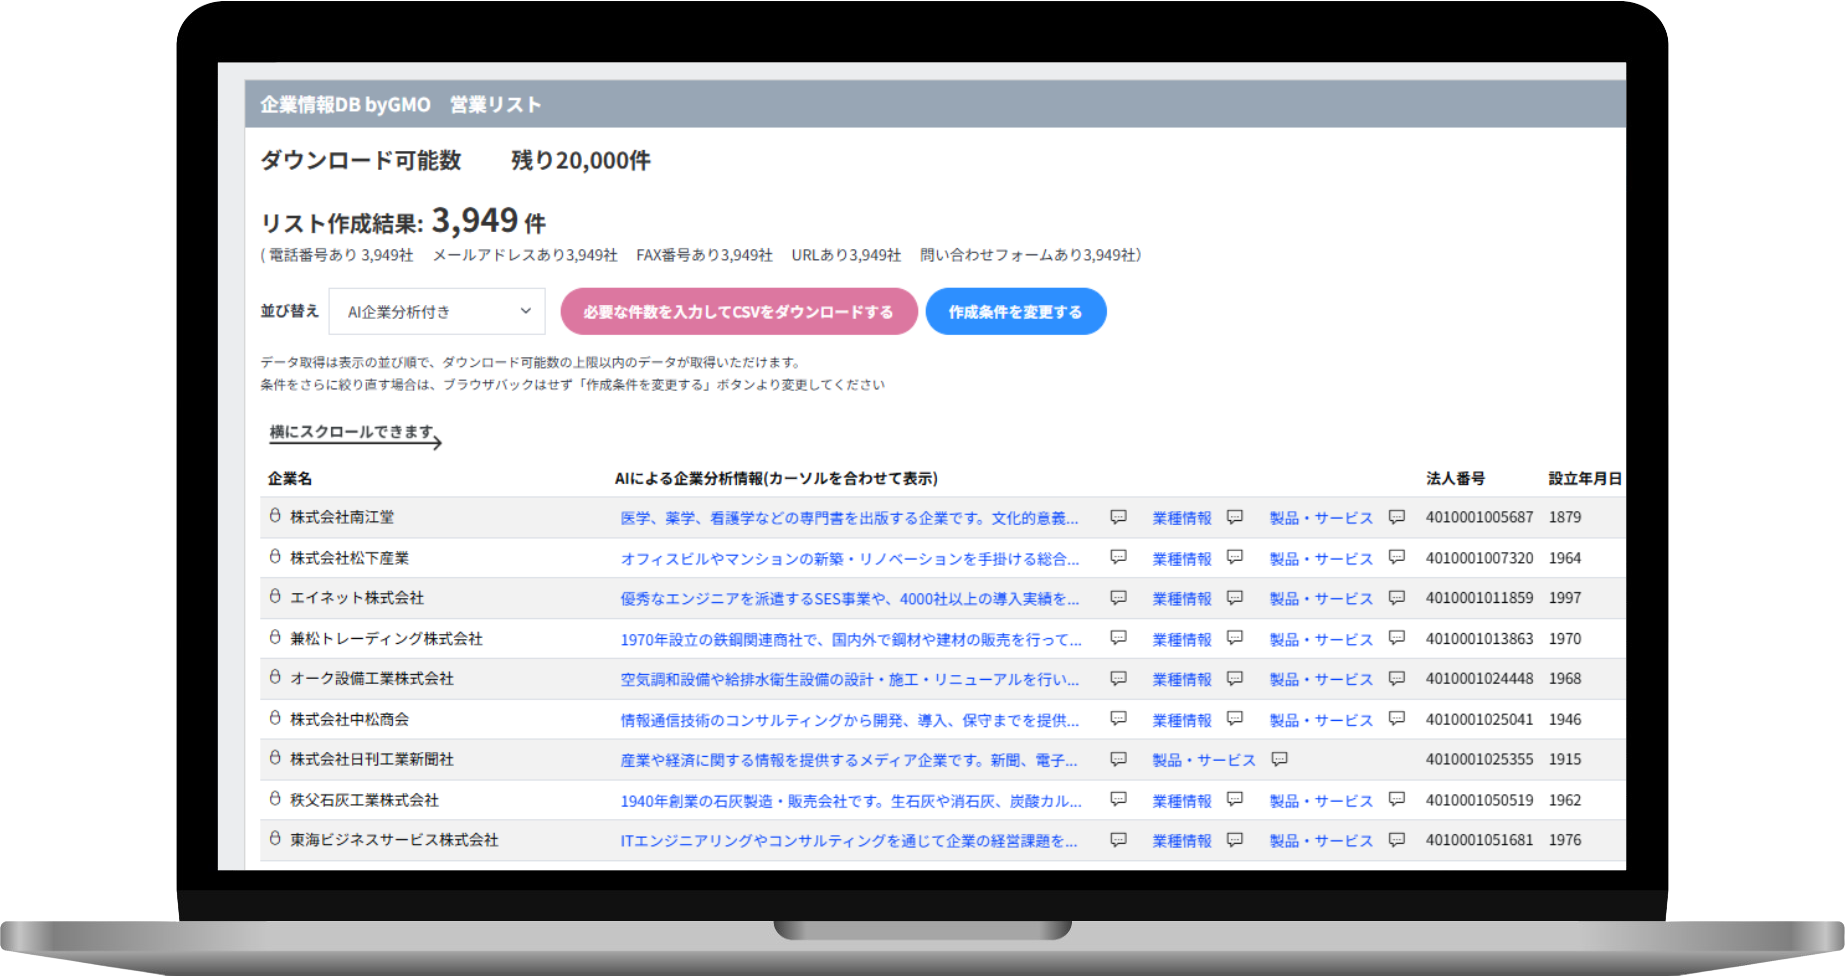Click comment icon after 兼松トレーディング株式会社 AI summary
The width and height of the screenshot is (1845, 976).
click(1118, 638)
